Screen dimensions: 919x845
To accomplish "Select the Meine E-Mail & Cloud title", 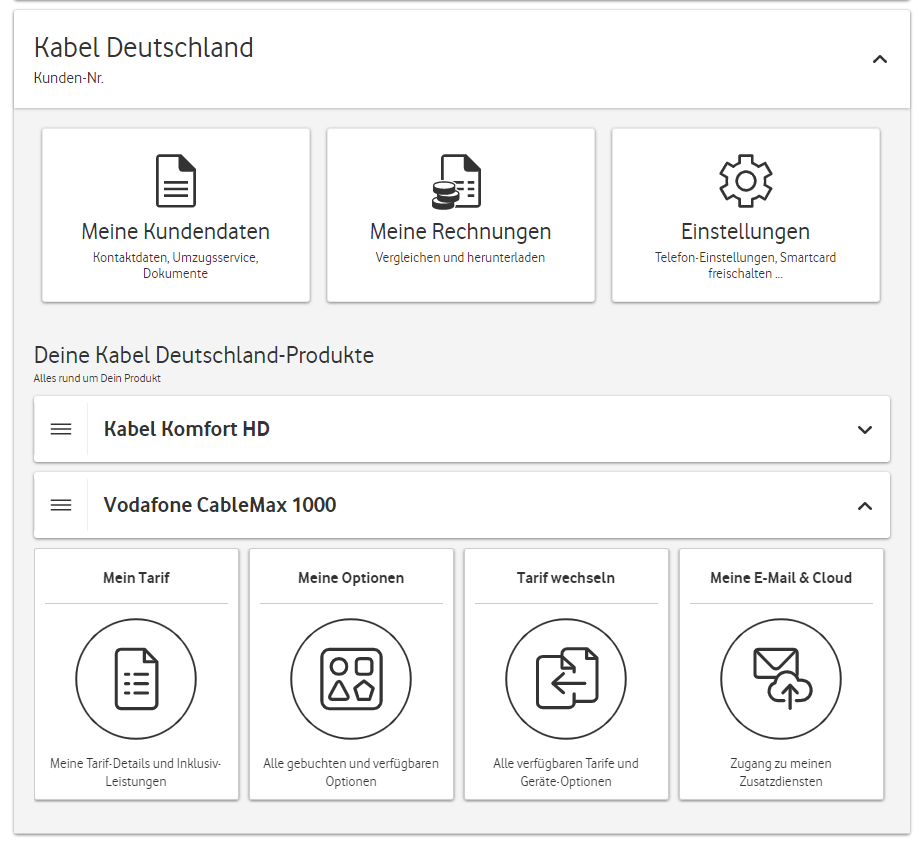I will click(x=781, y=578).
